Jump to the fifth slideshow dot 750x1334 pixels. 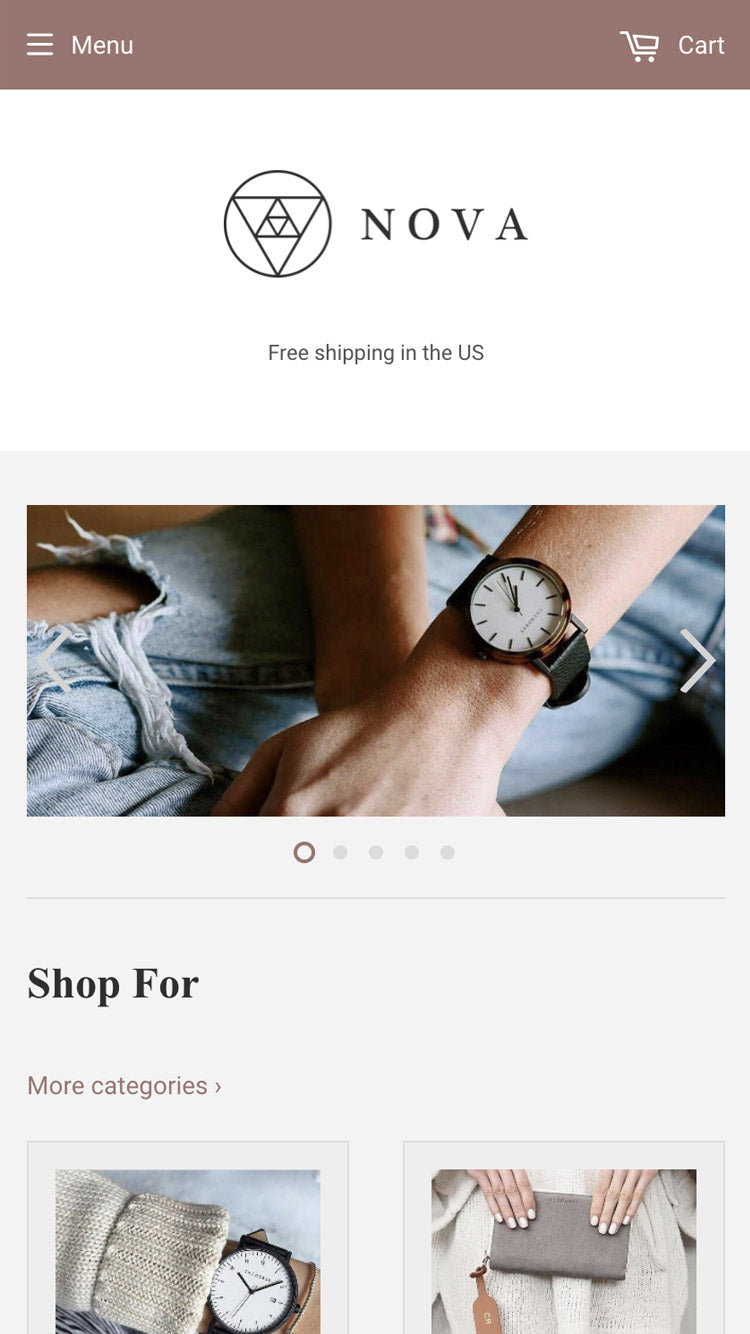point(448,852)
